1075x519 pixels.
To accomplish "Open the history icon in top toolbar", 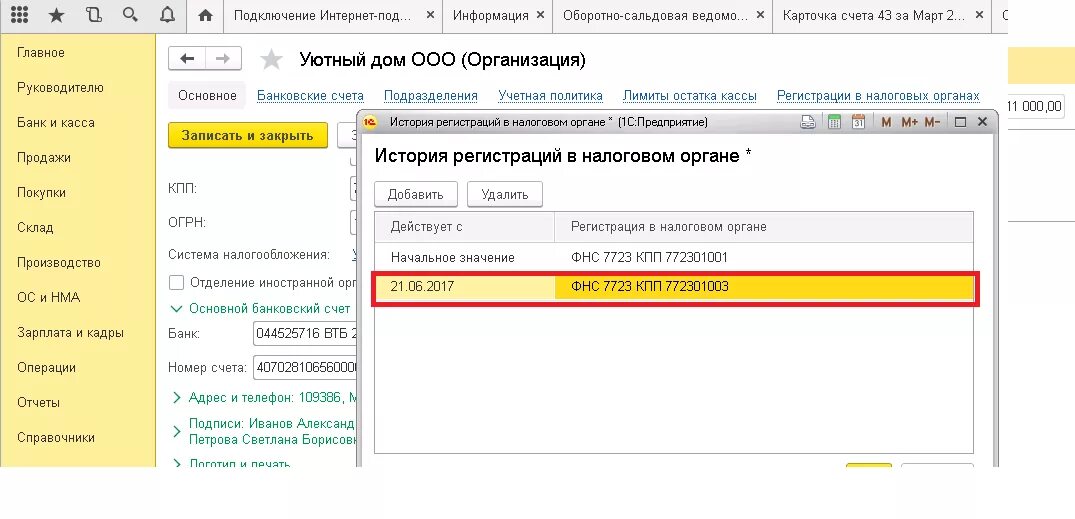I will coord(93,15).
